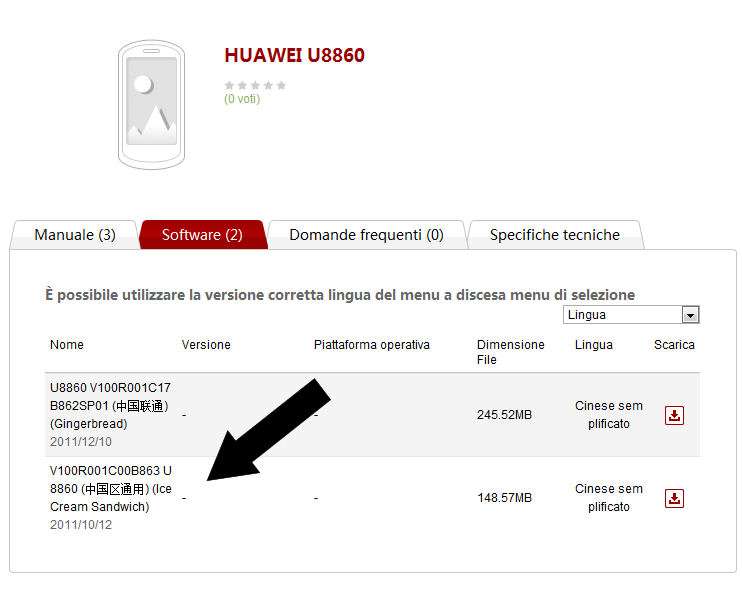Click the V100R001C00B863 U8860 entry name
The height and width of the screenshot is (592, 742).
(x=111, y=488)
